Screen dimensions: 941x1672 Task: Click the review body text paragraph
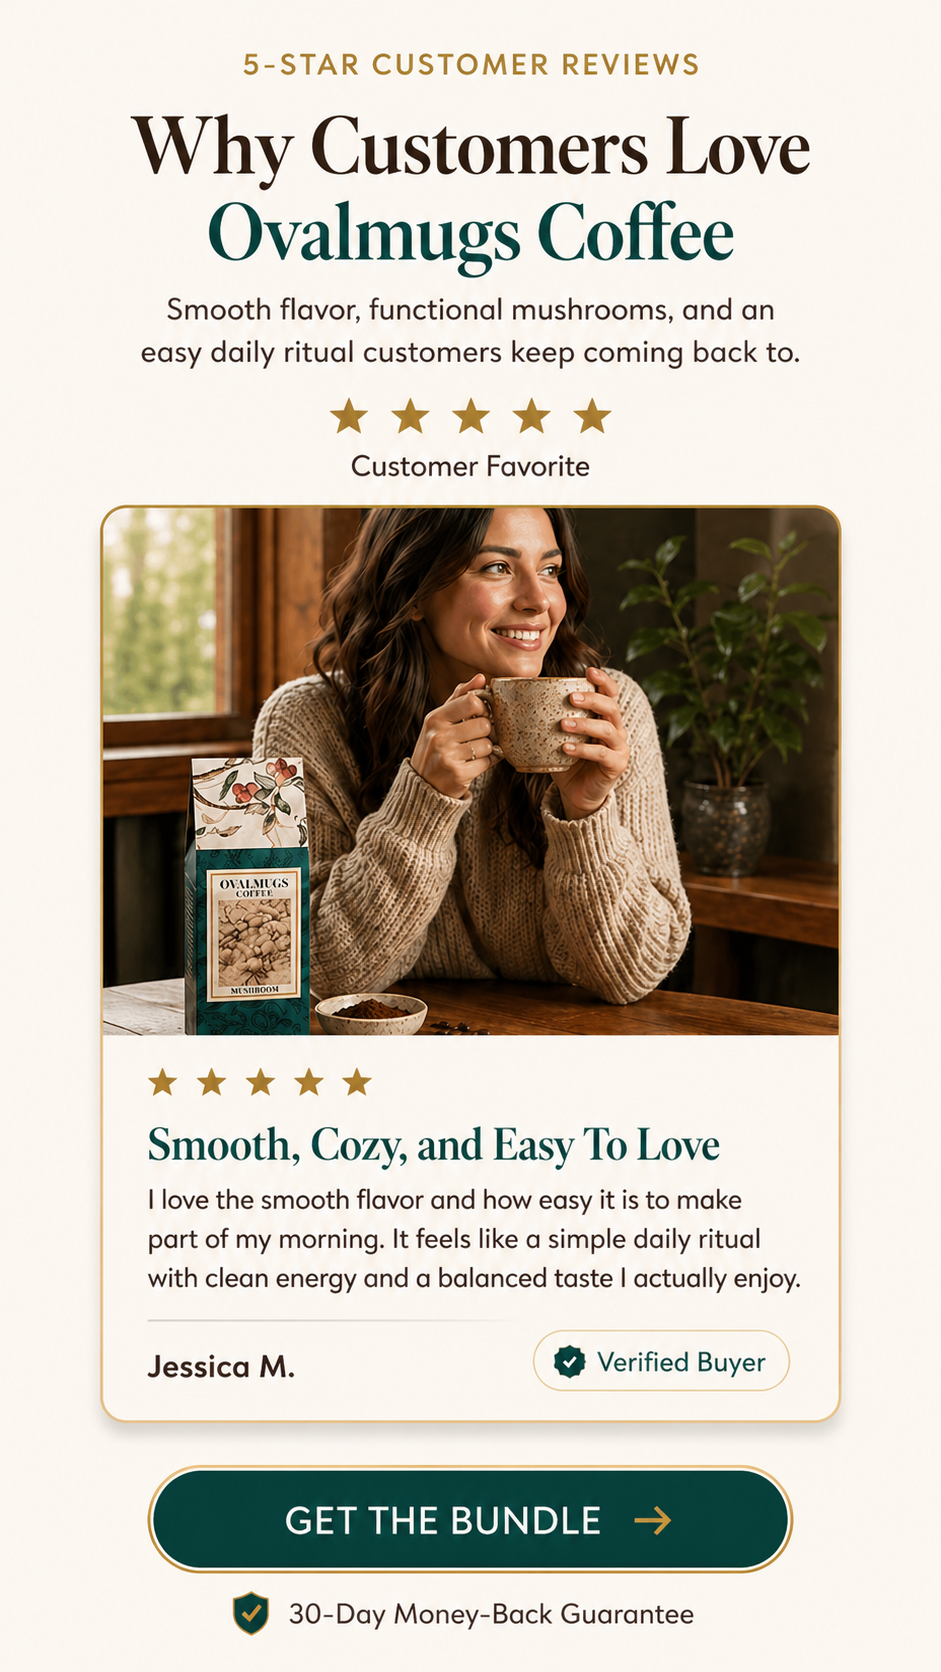(474, 1239)
